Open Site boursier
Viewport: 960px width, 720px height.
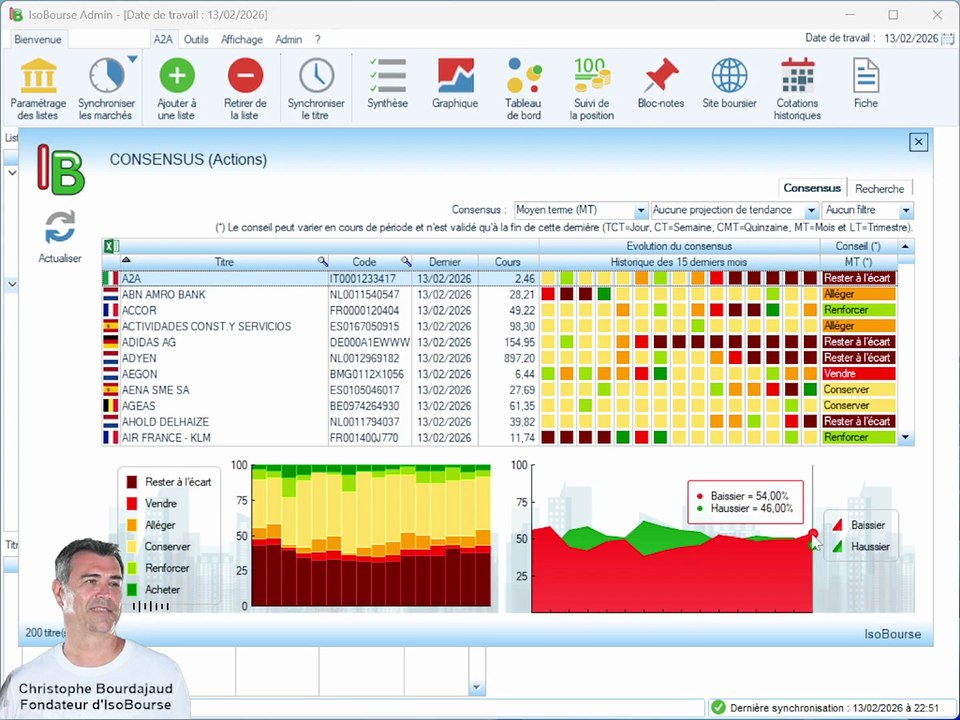[729, 84]
